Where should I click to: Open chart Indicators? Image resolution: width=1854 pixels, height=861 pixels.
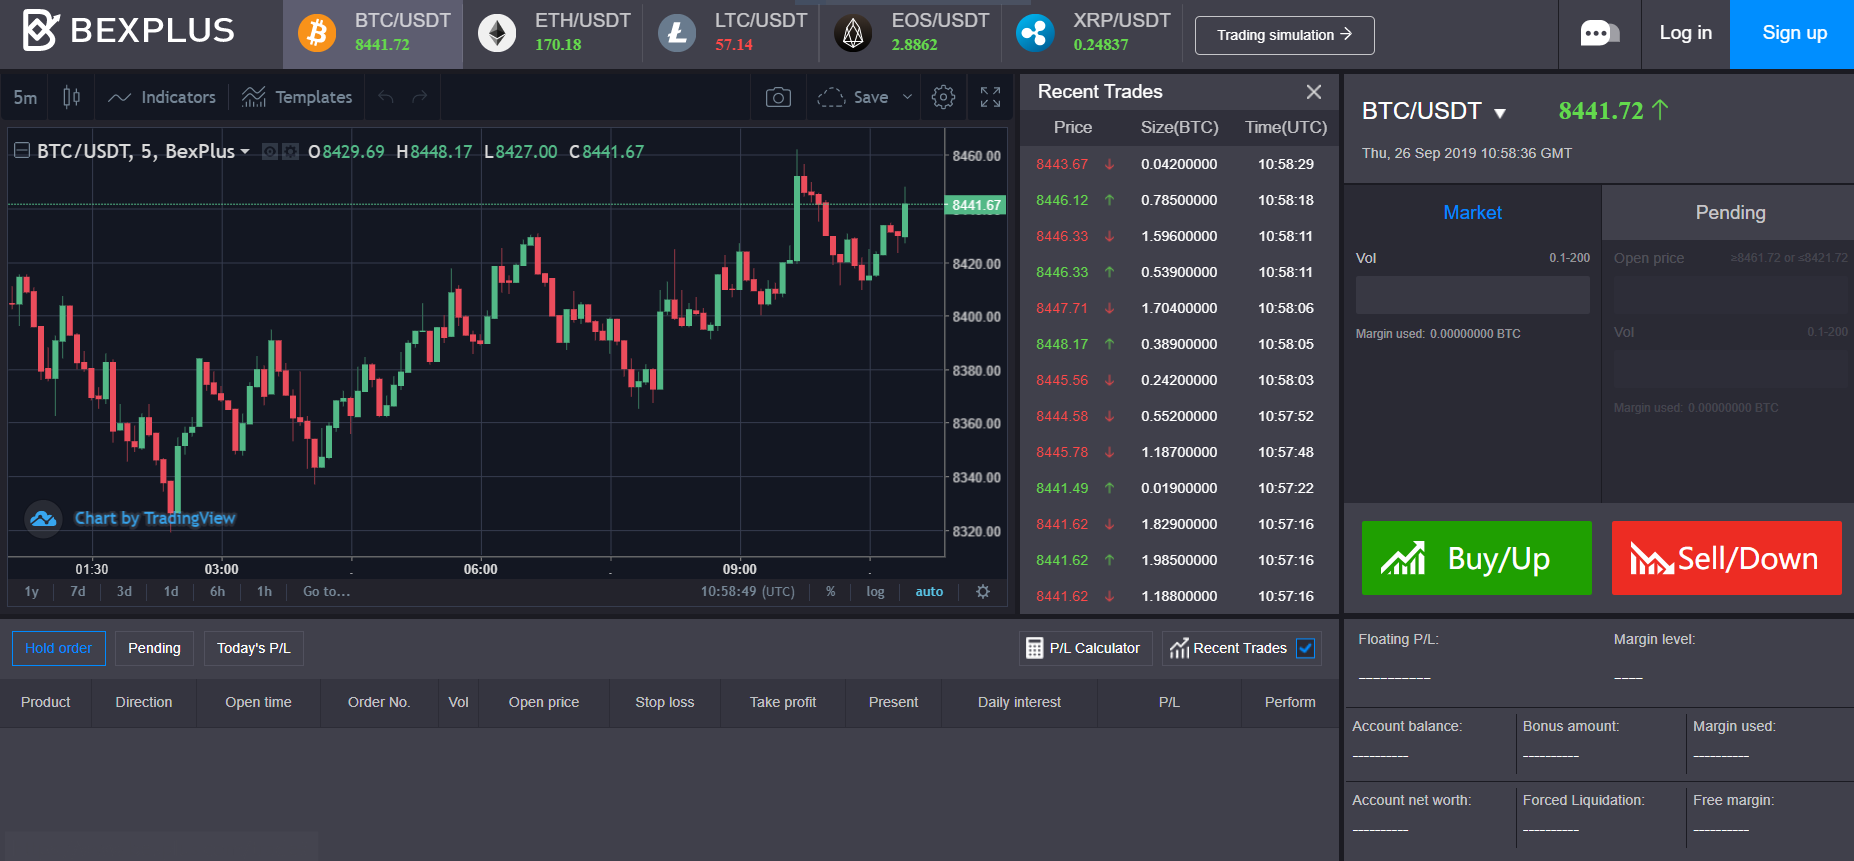162,97
